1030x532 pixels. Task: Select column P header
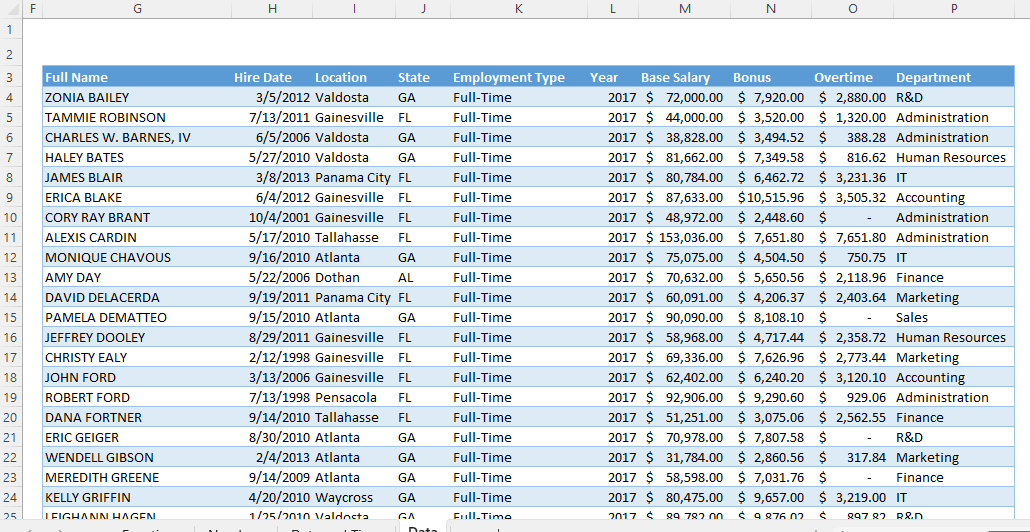pyautogui.click(x=954, y=9)
